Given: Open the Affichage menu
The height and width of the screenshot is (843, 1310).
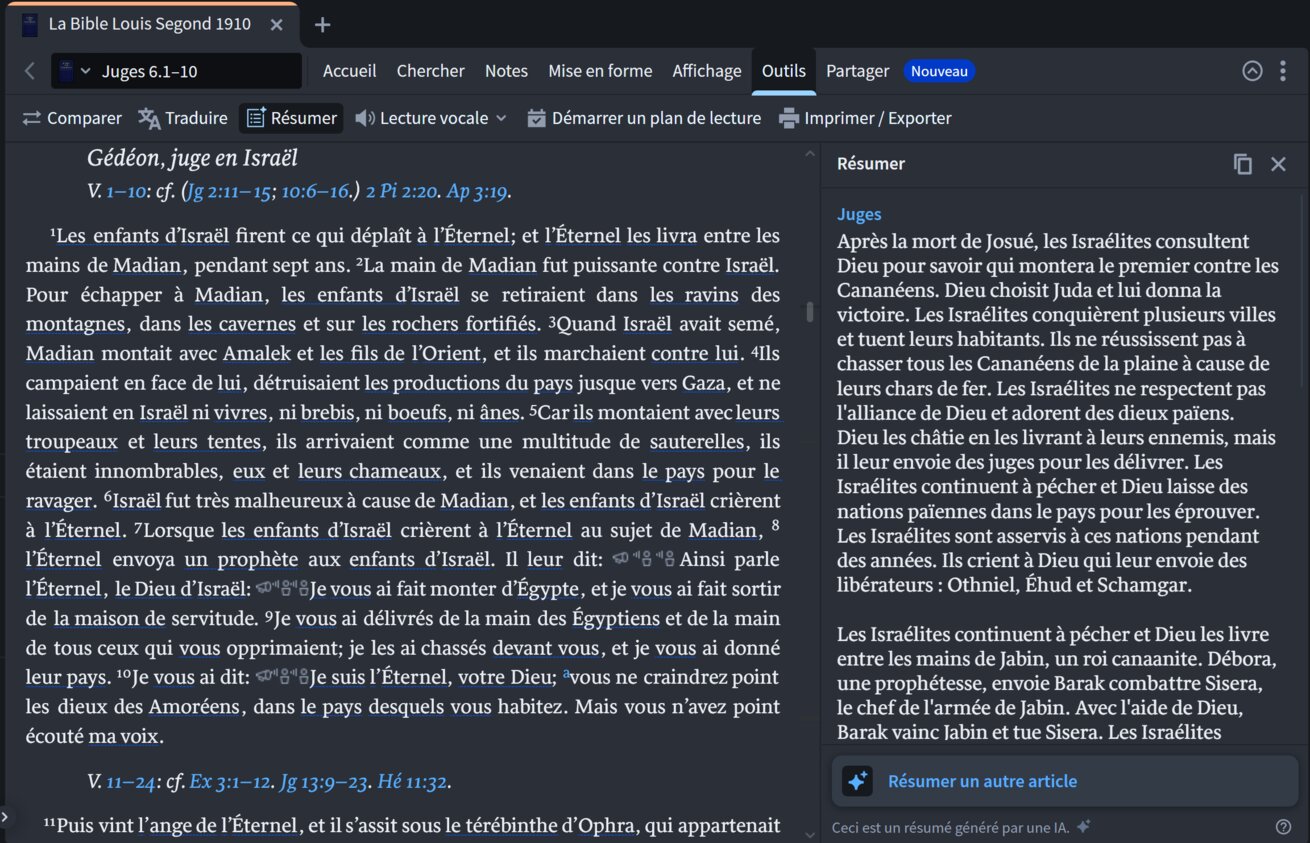Looking at the screenshot, I should (707, 71).
